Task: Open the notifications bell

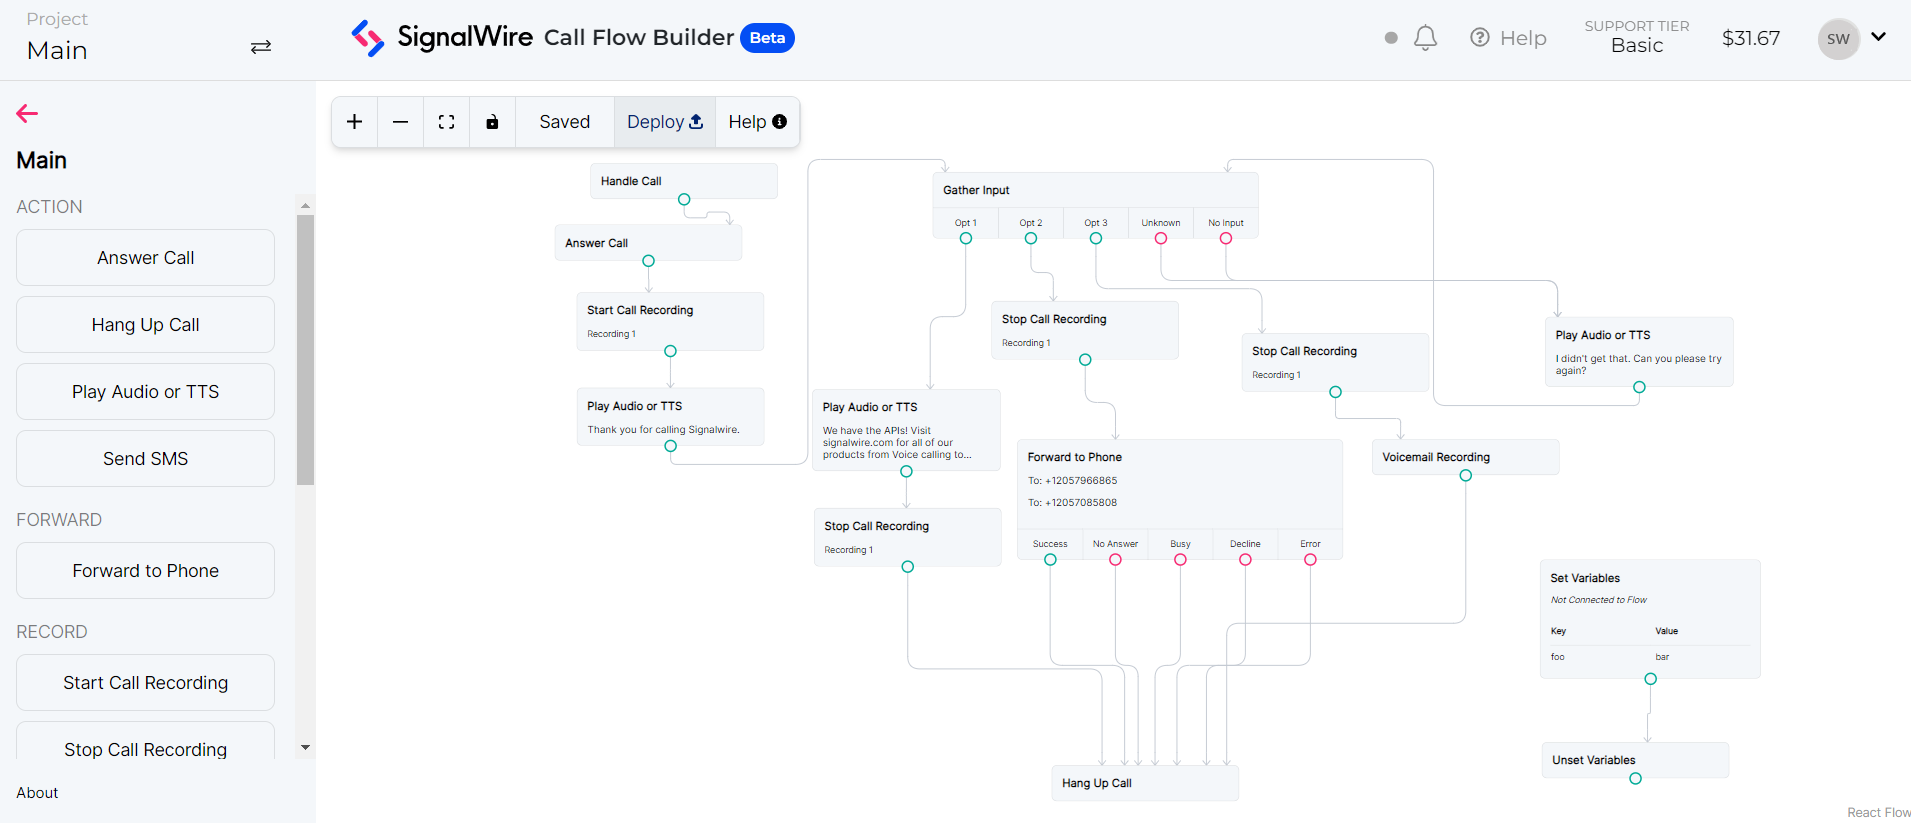Action: tap(1425, 38)
